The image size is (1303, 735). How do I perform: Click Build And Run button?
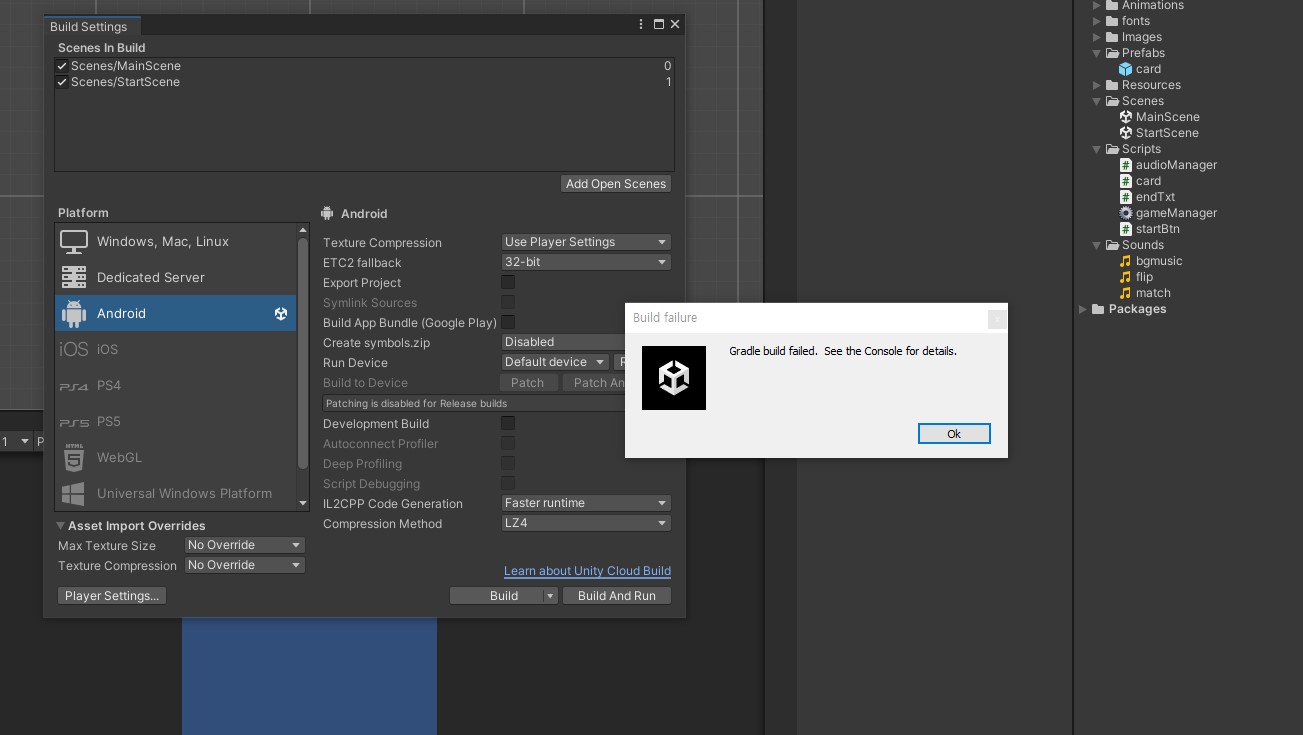pos(617,596)
